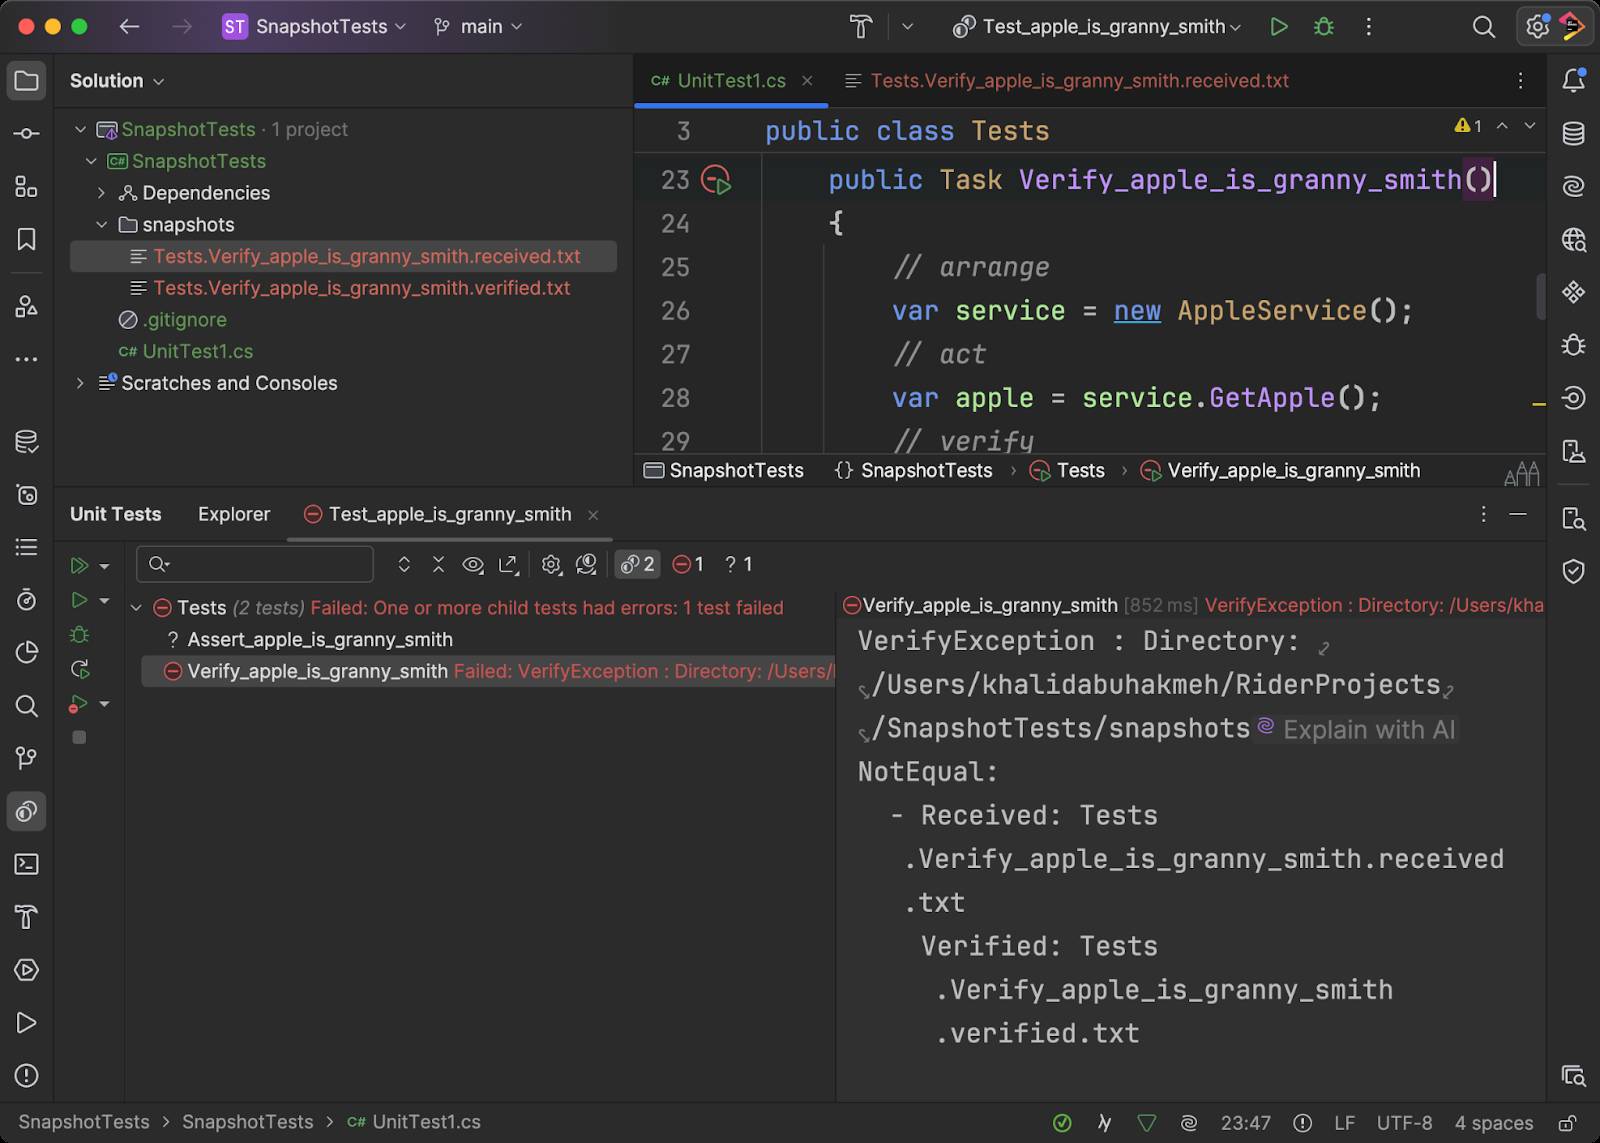
Task: Open the SnapshotTests project dropdown in title bar
Action: (x=314, y=27)
